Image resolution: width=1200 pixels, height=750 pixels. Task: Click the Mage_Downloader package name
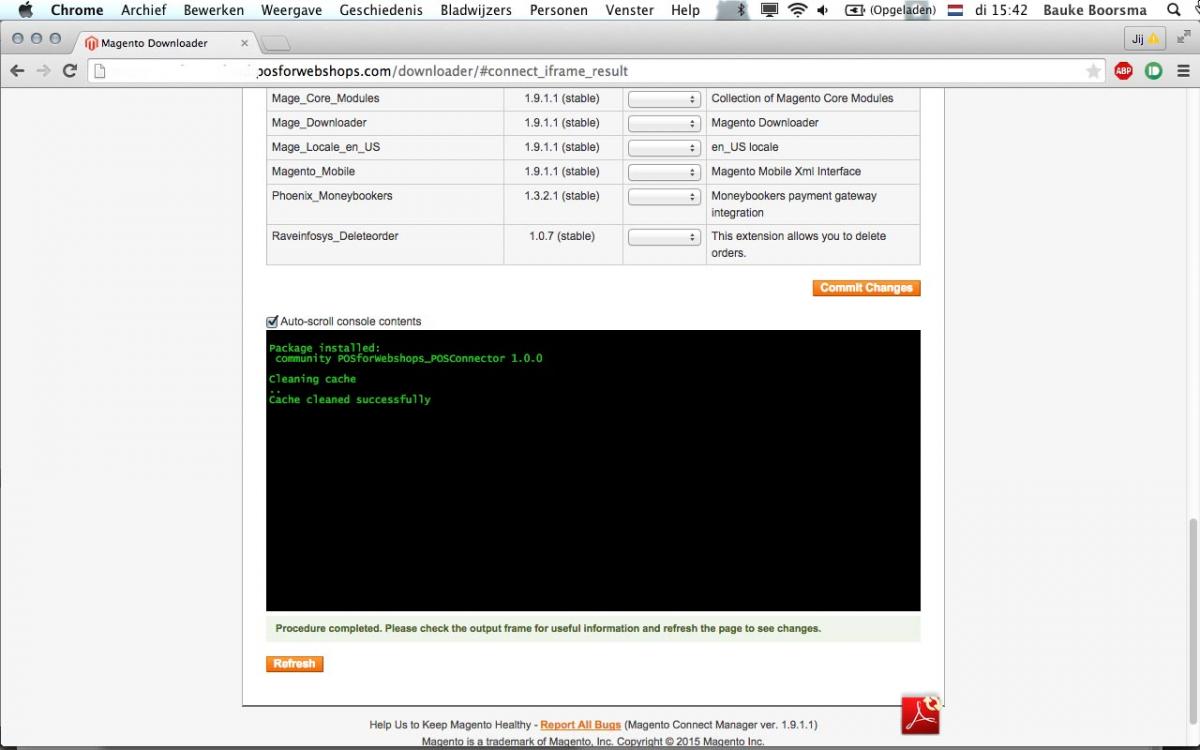319,122
